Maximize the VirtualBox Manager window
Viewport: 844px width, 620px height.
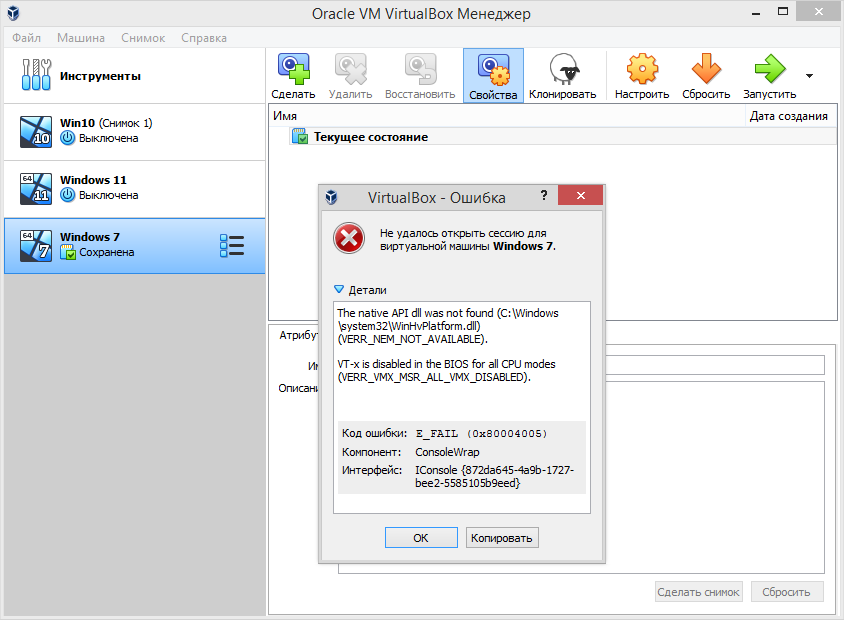(783, 11)
